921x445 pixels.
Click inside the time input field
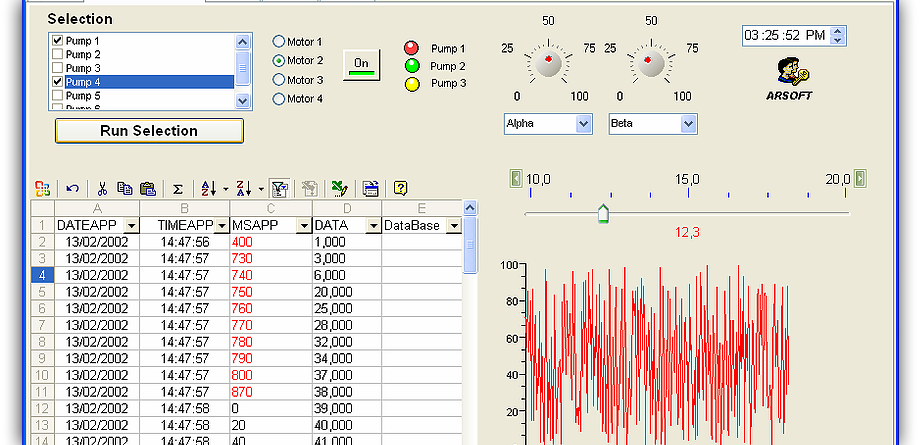tap(784, 36)
